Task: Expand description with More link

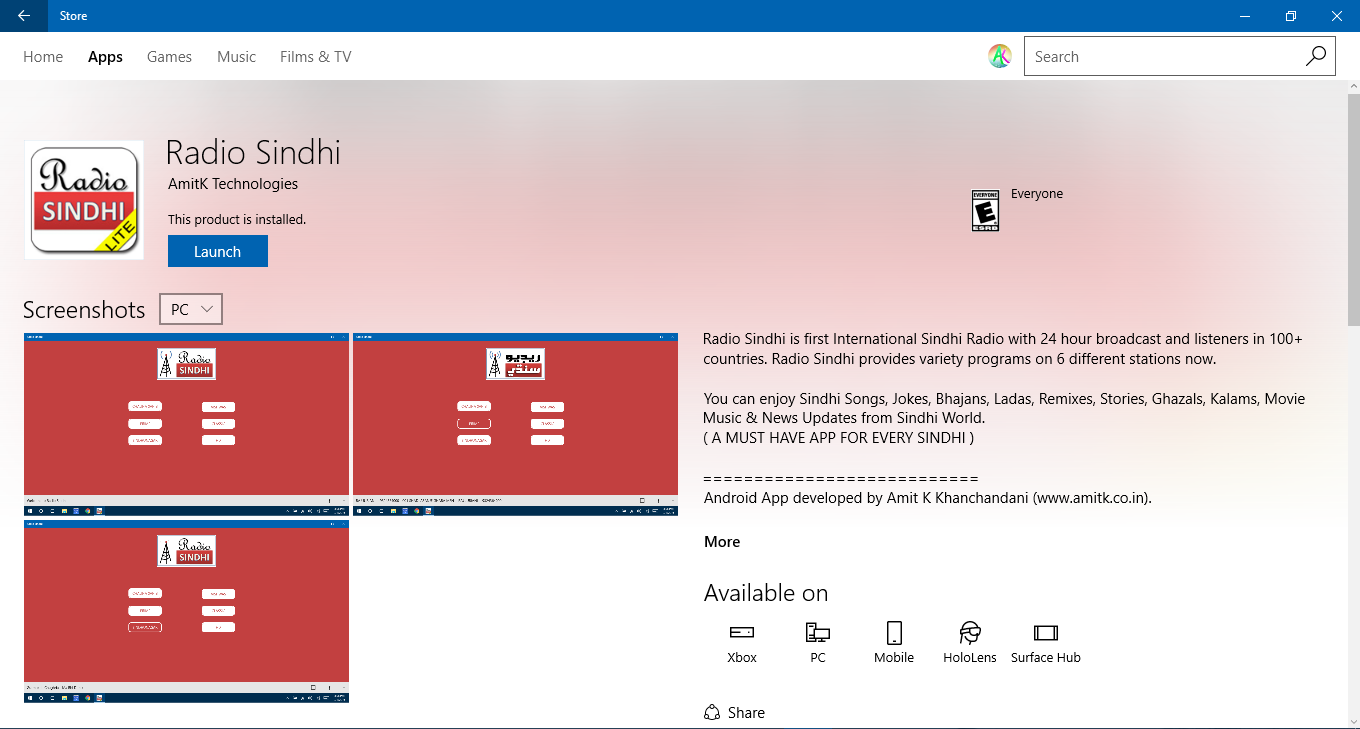Action: click(x=722, y=542)
